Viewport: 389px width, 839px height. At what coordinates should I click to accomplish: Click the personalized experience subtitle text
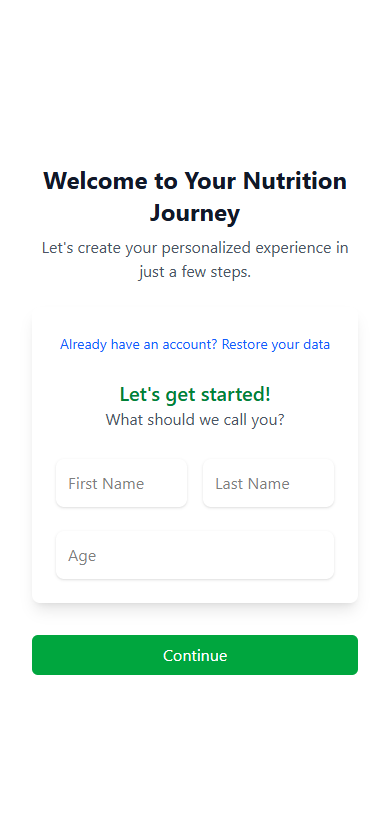pos(195,260)
